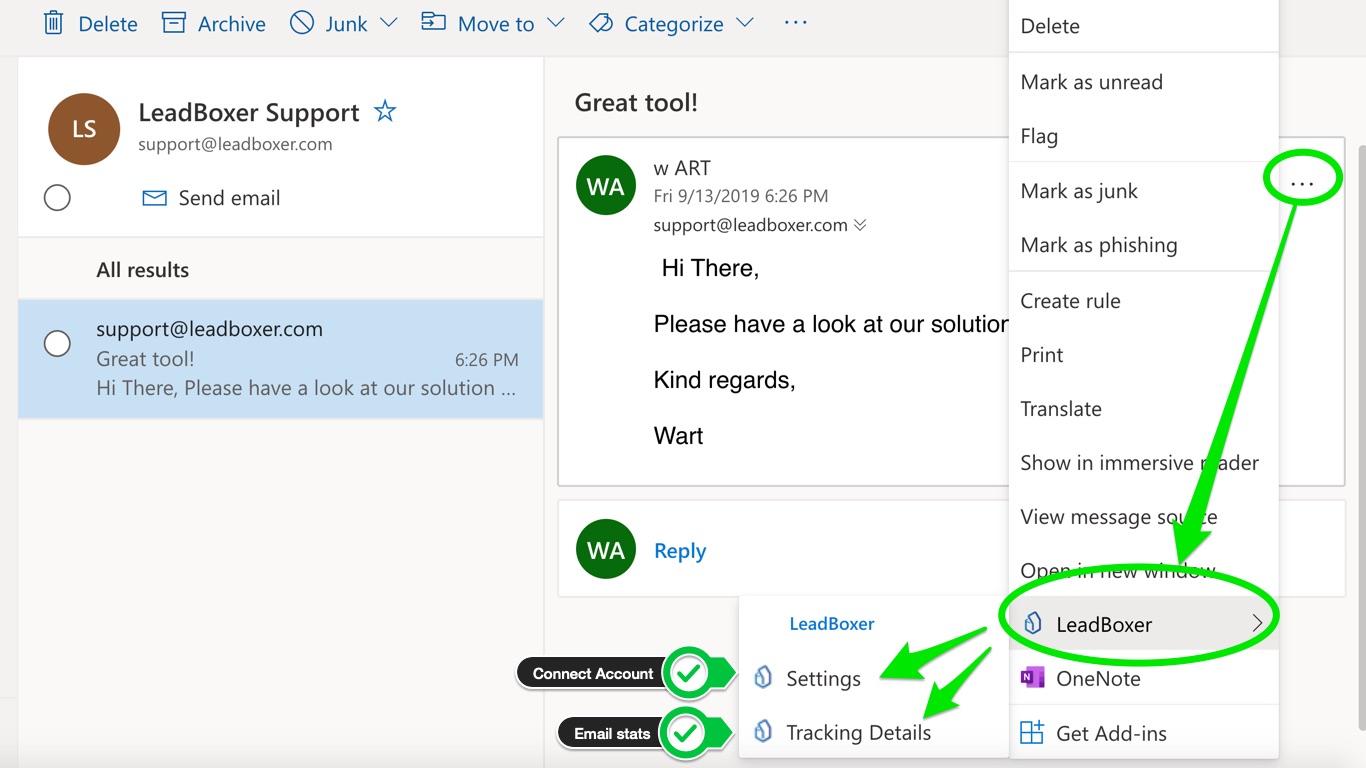Click the Delete trash icon in toolbar
Screen dimensions: 1366x768
[x=54, y=23]
